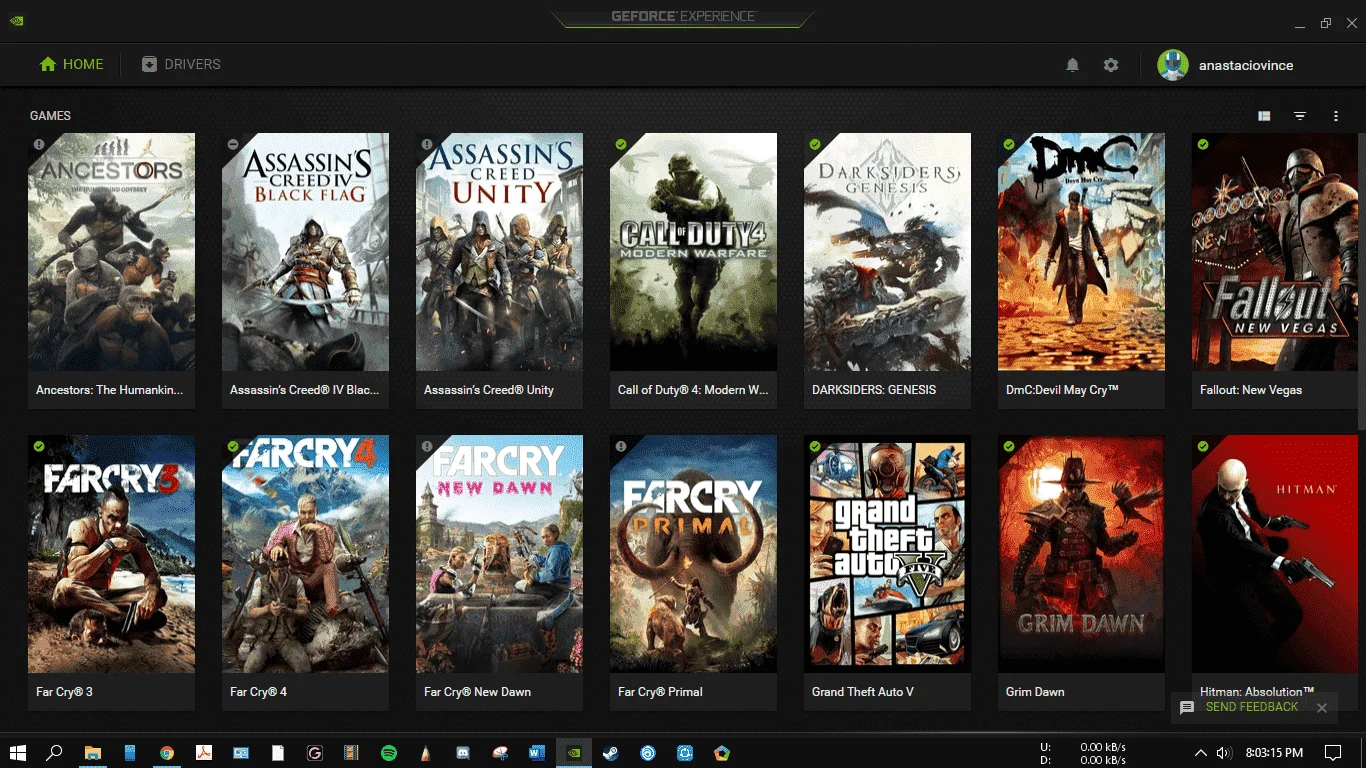Click the SEND FEEDBACK button
Viewport: 1366px width, 768px height.
pos(1251,707)
